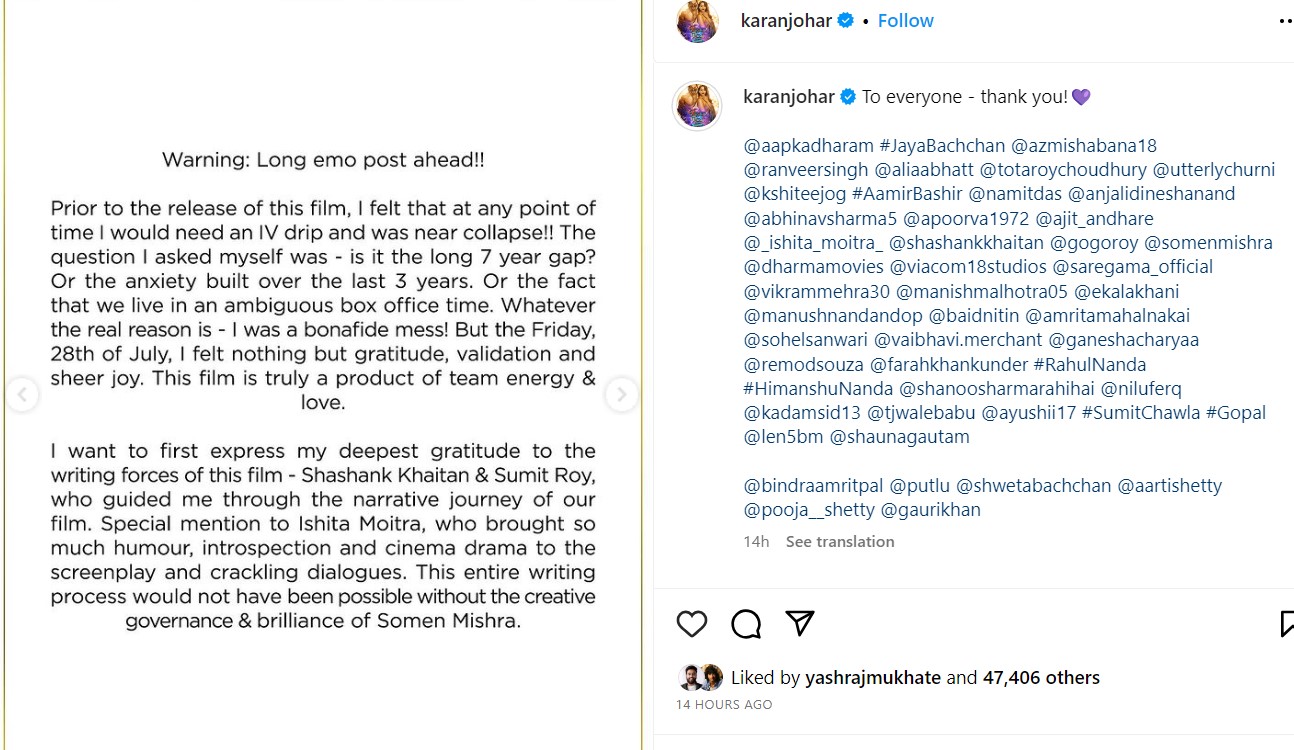Open the @gaurikhan profile mention
Viewport: 1294px width, 750px height.
930,510
